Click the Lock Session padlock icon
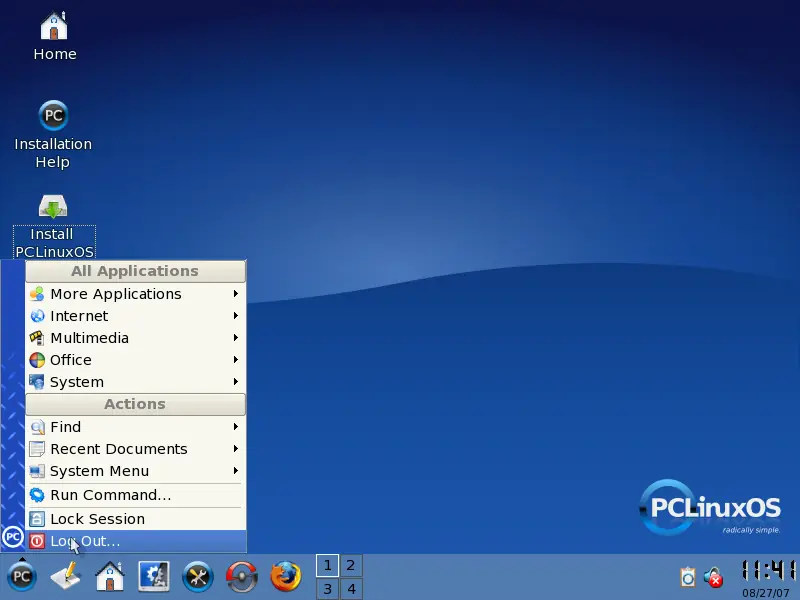The height and width of the screenshot is (600, 800). pos(37,519)
